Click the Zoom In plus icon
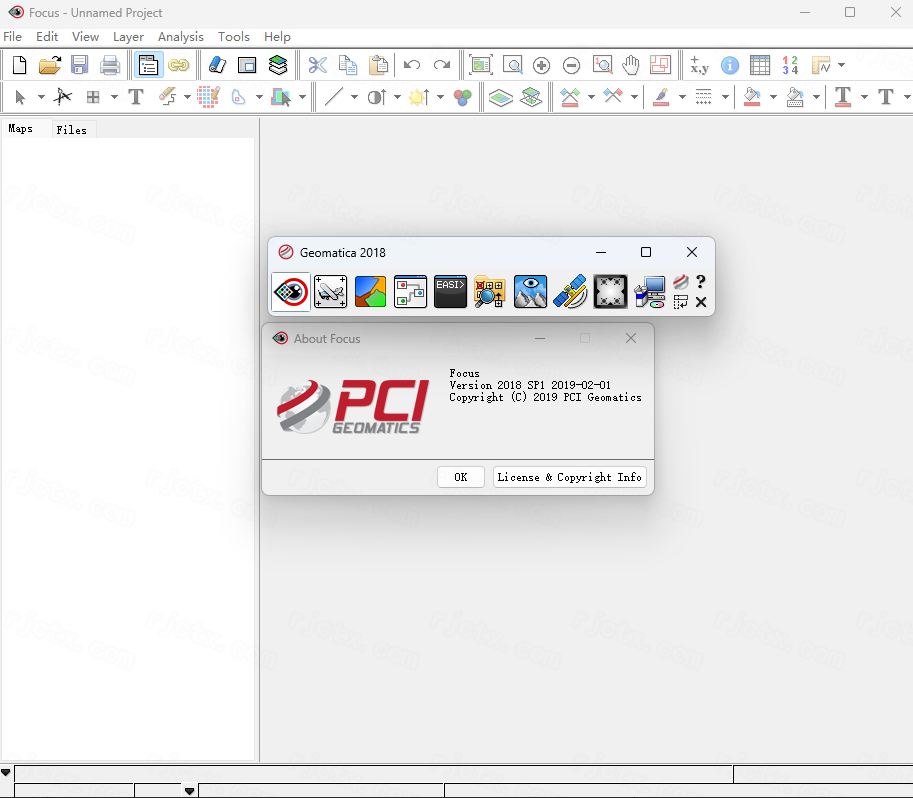The image size is (913, 798). tap(541, 66)
